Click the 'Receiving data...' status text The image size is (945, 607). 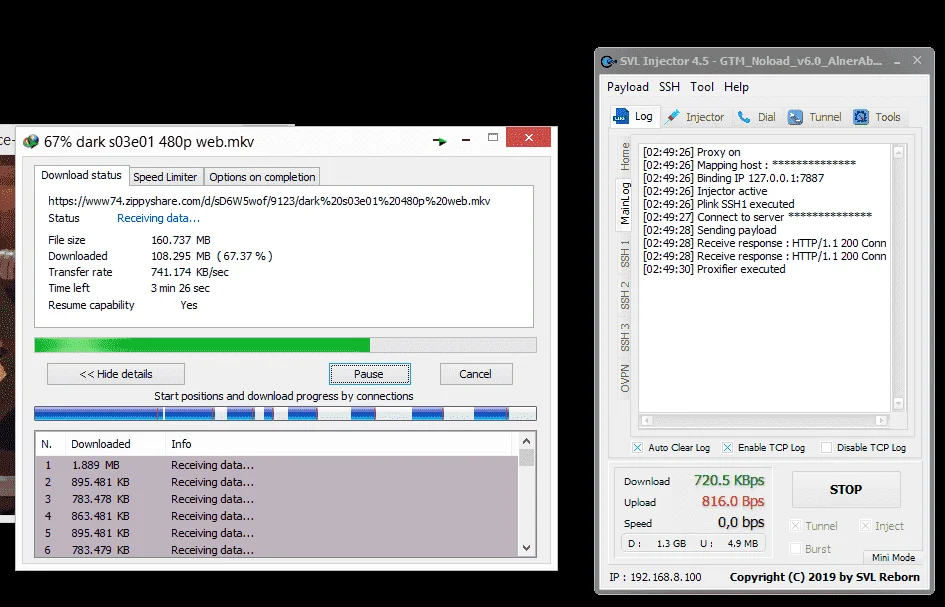point(159,218)
